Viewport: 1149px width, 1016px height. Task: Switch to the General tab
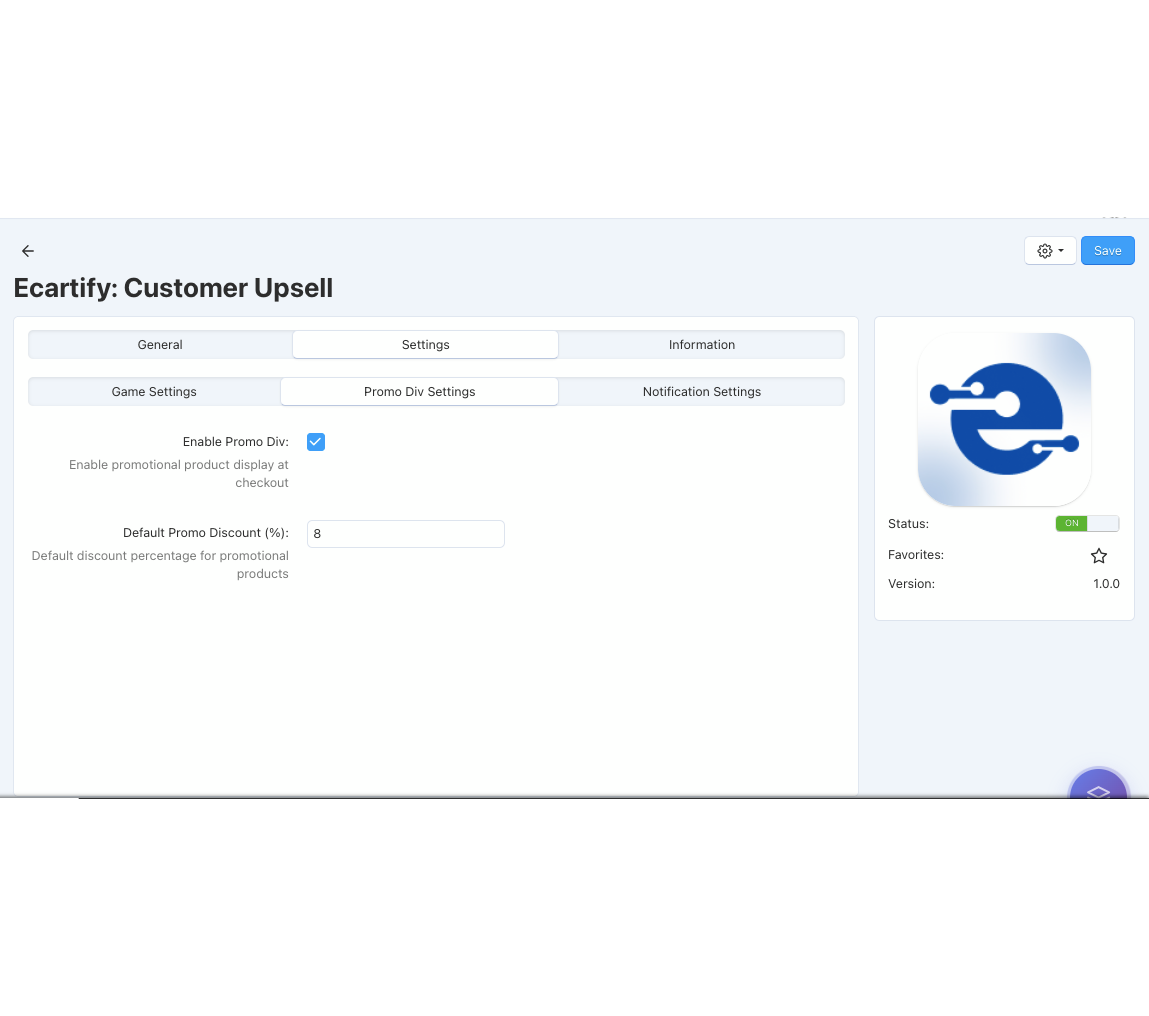tap(160, 345)
